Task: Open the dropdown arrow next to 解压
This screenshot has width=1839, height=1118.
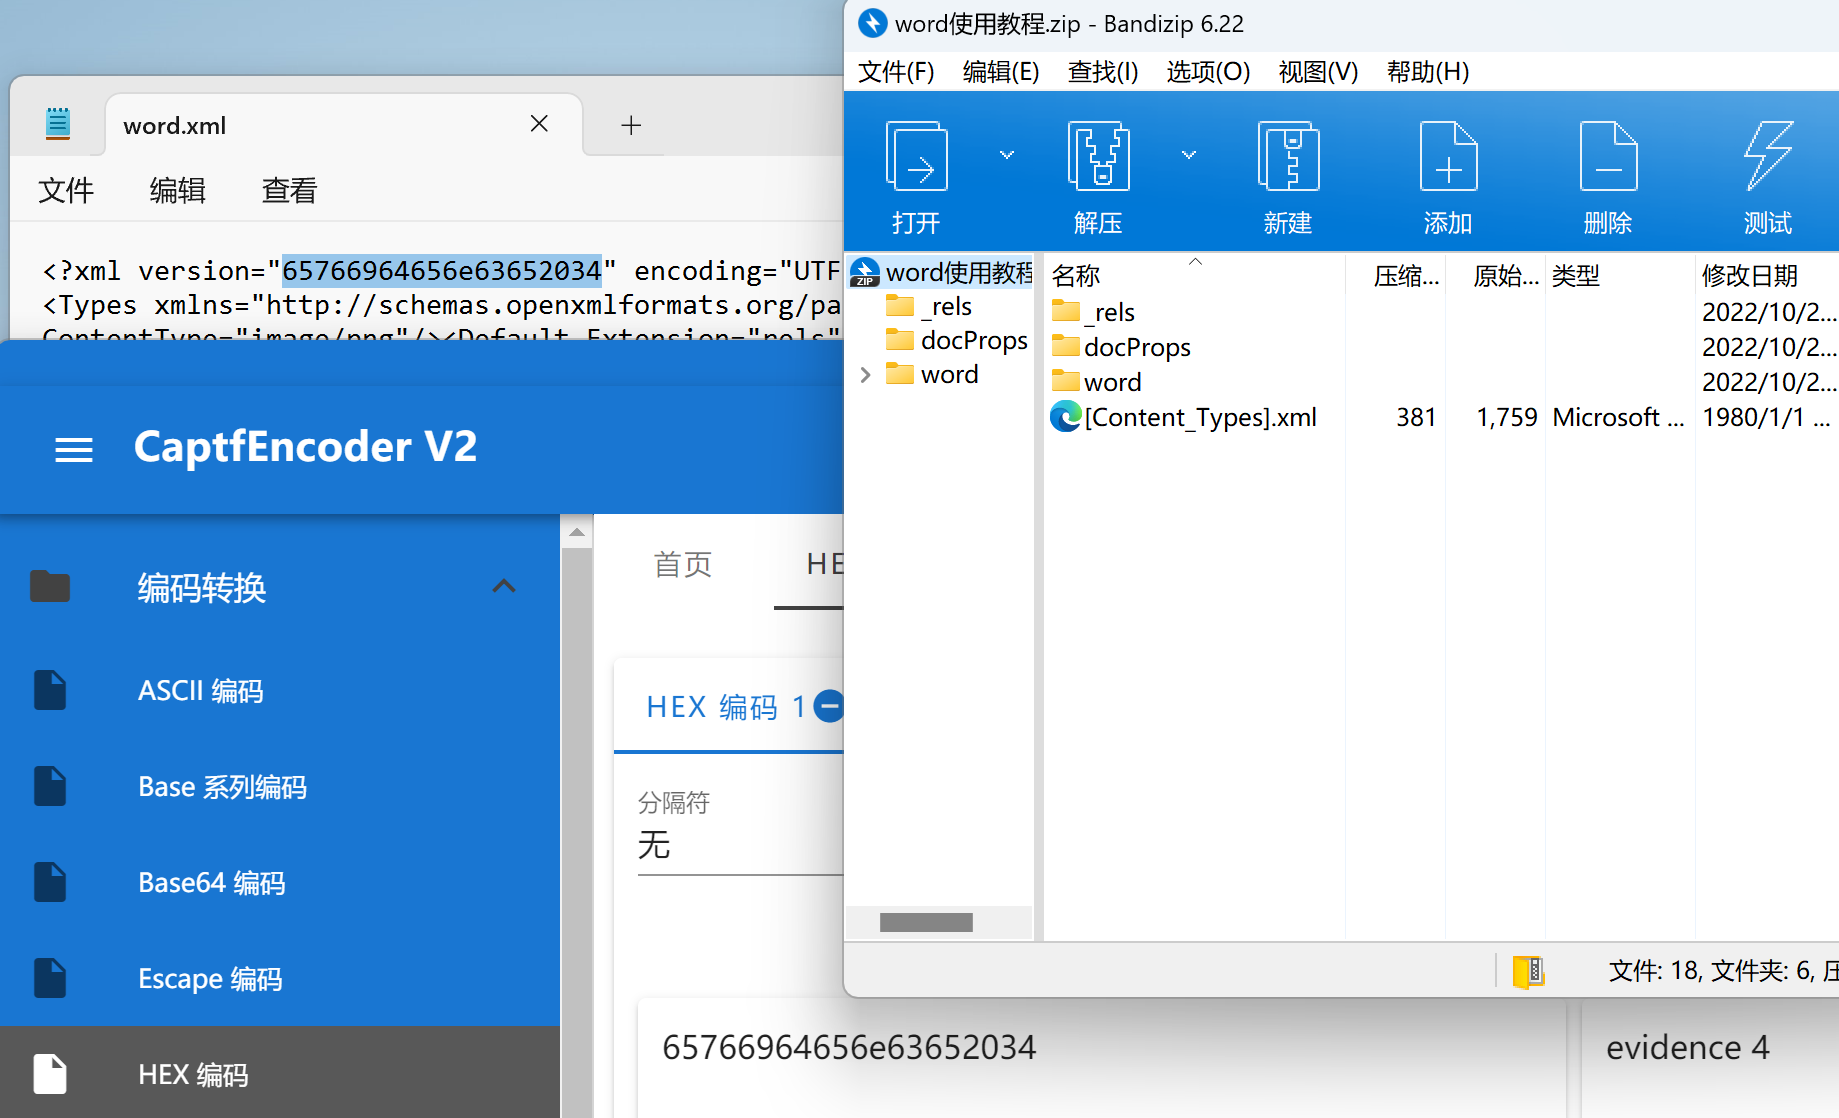Action: point(1189,155)
